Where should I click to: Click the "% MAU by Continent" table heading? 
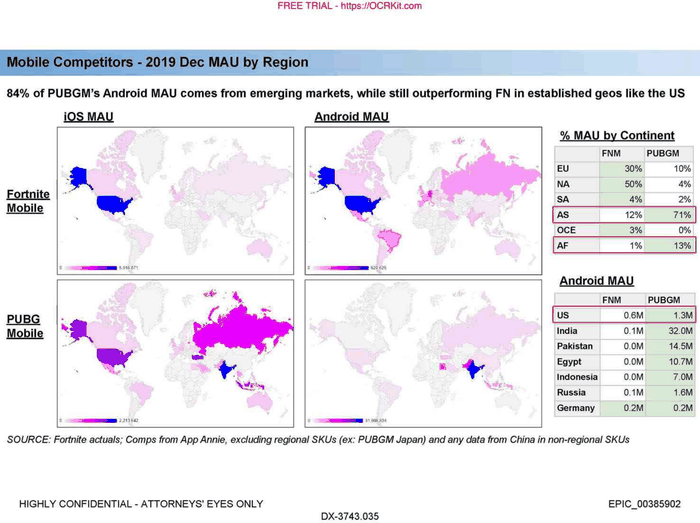[617, 136]
